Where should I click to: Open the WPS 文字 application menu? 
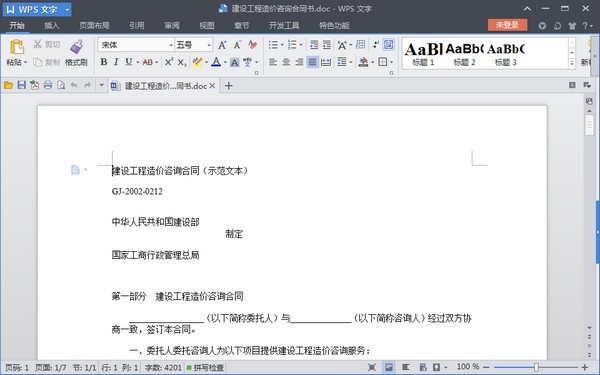click(37, 9)
